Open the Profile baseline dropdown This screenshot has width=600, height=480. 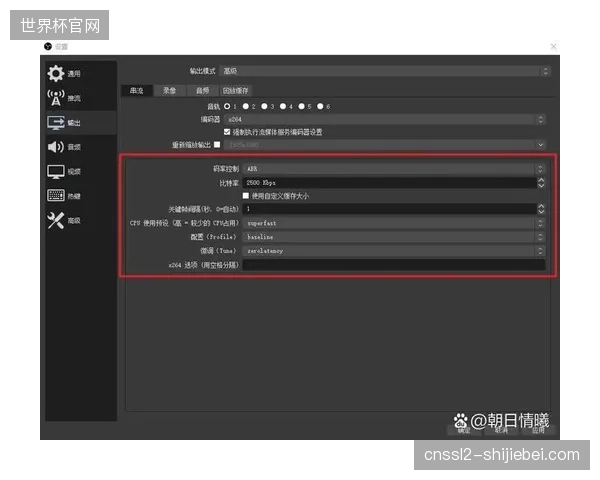tap(394, 237)
